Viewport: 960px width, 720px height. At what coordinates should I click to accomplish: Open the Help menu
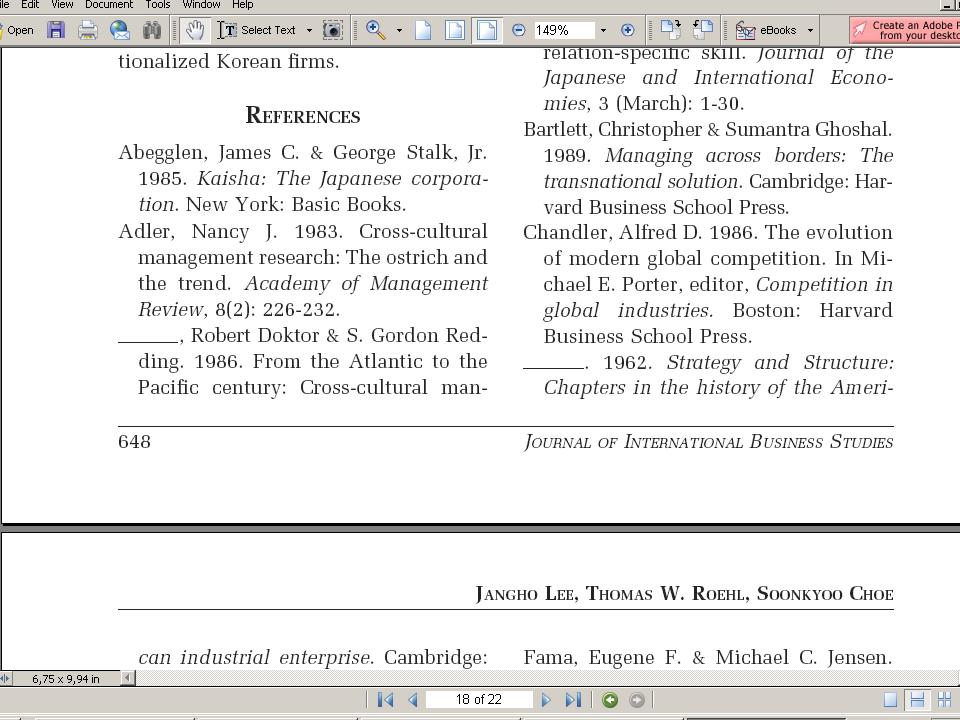point(242,5)
